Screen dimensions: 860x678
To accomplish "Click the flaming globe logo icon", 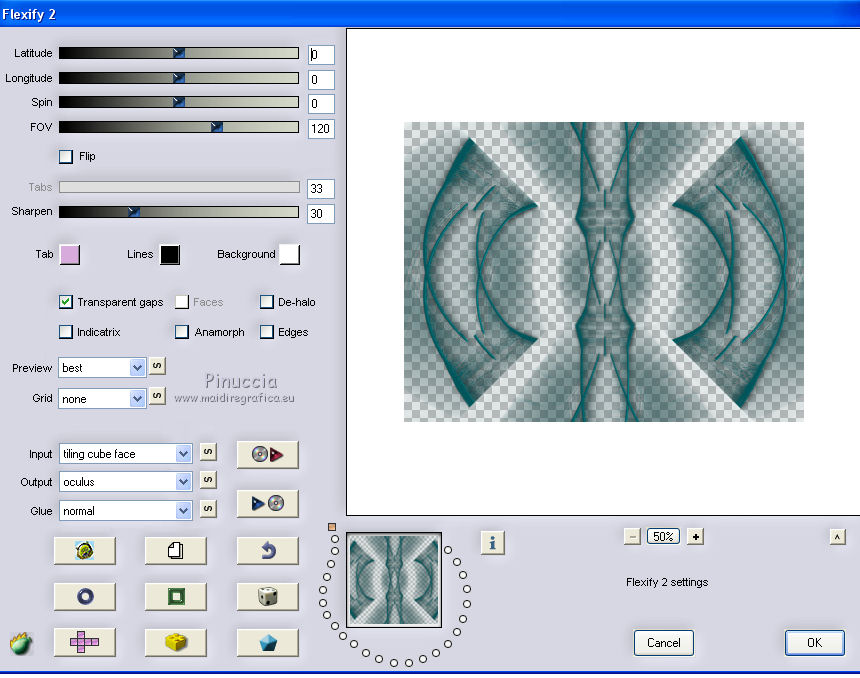I will pos(21,643).
